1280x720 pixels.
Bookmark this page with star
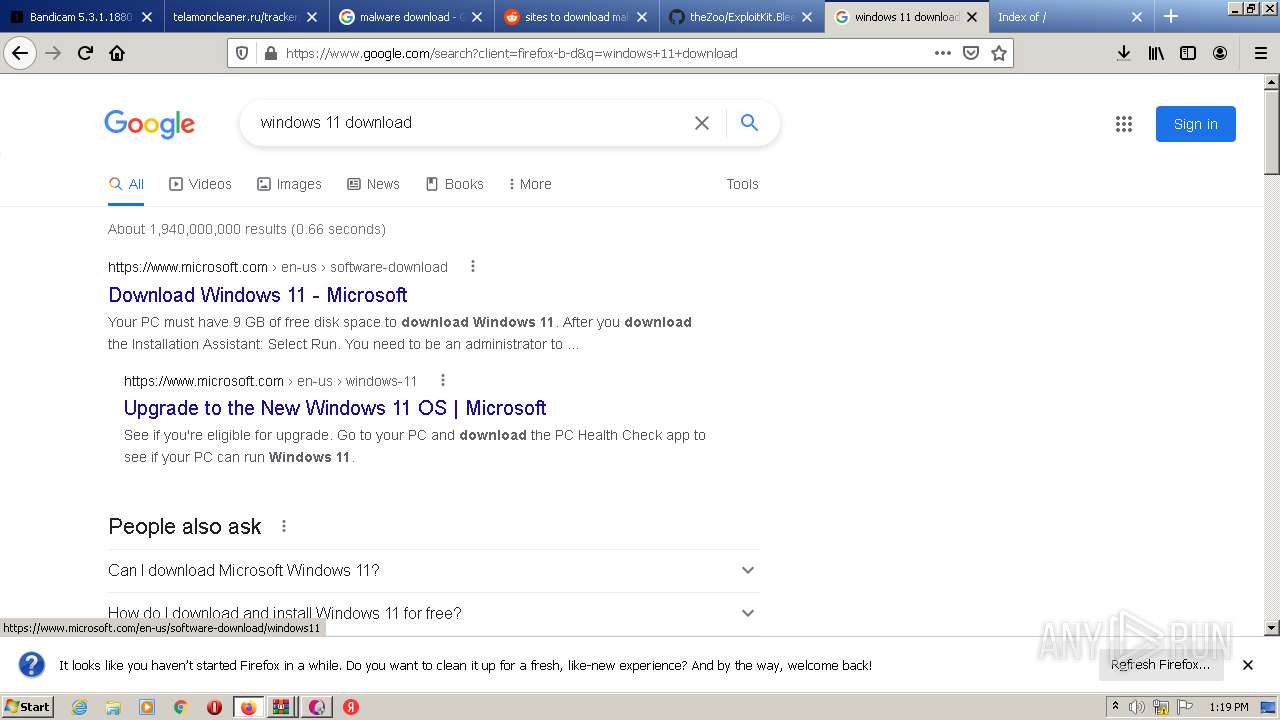[x=998, y=53]
